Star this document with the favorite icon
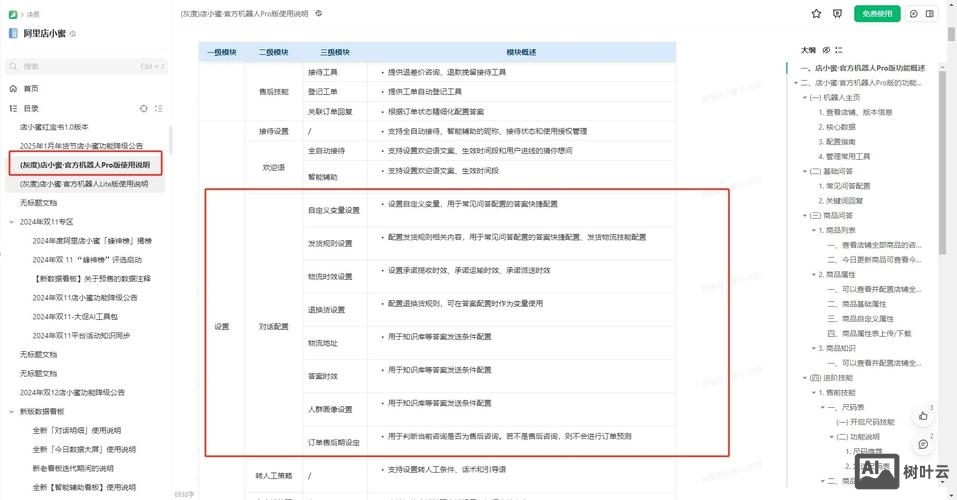Image resolution: width=957 pixels, height=500 pixels. coord(816,13)
